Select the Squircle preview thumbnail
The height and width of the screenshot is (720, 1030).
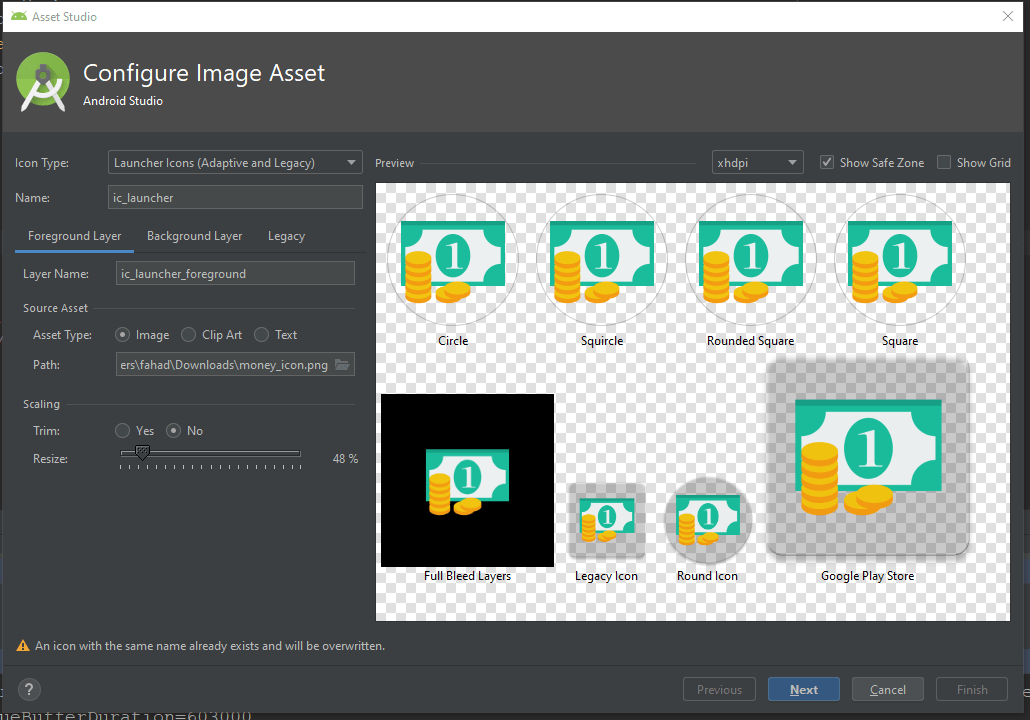[x=602, y=259]
